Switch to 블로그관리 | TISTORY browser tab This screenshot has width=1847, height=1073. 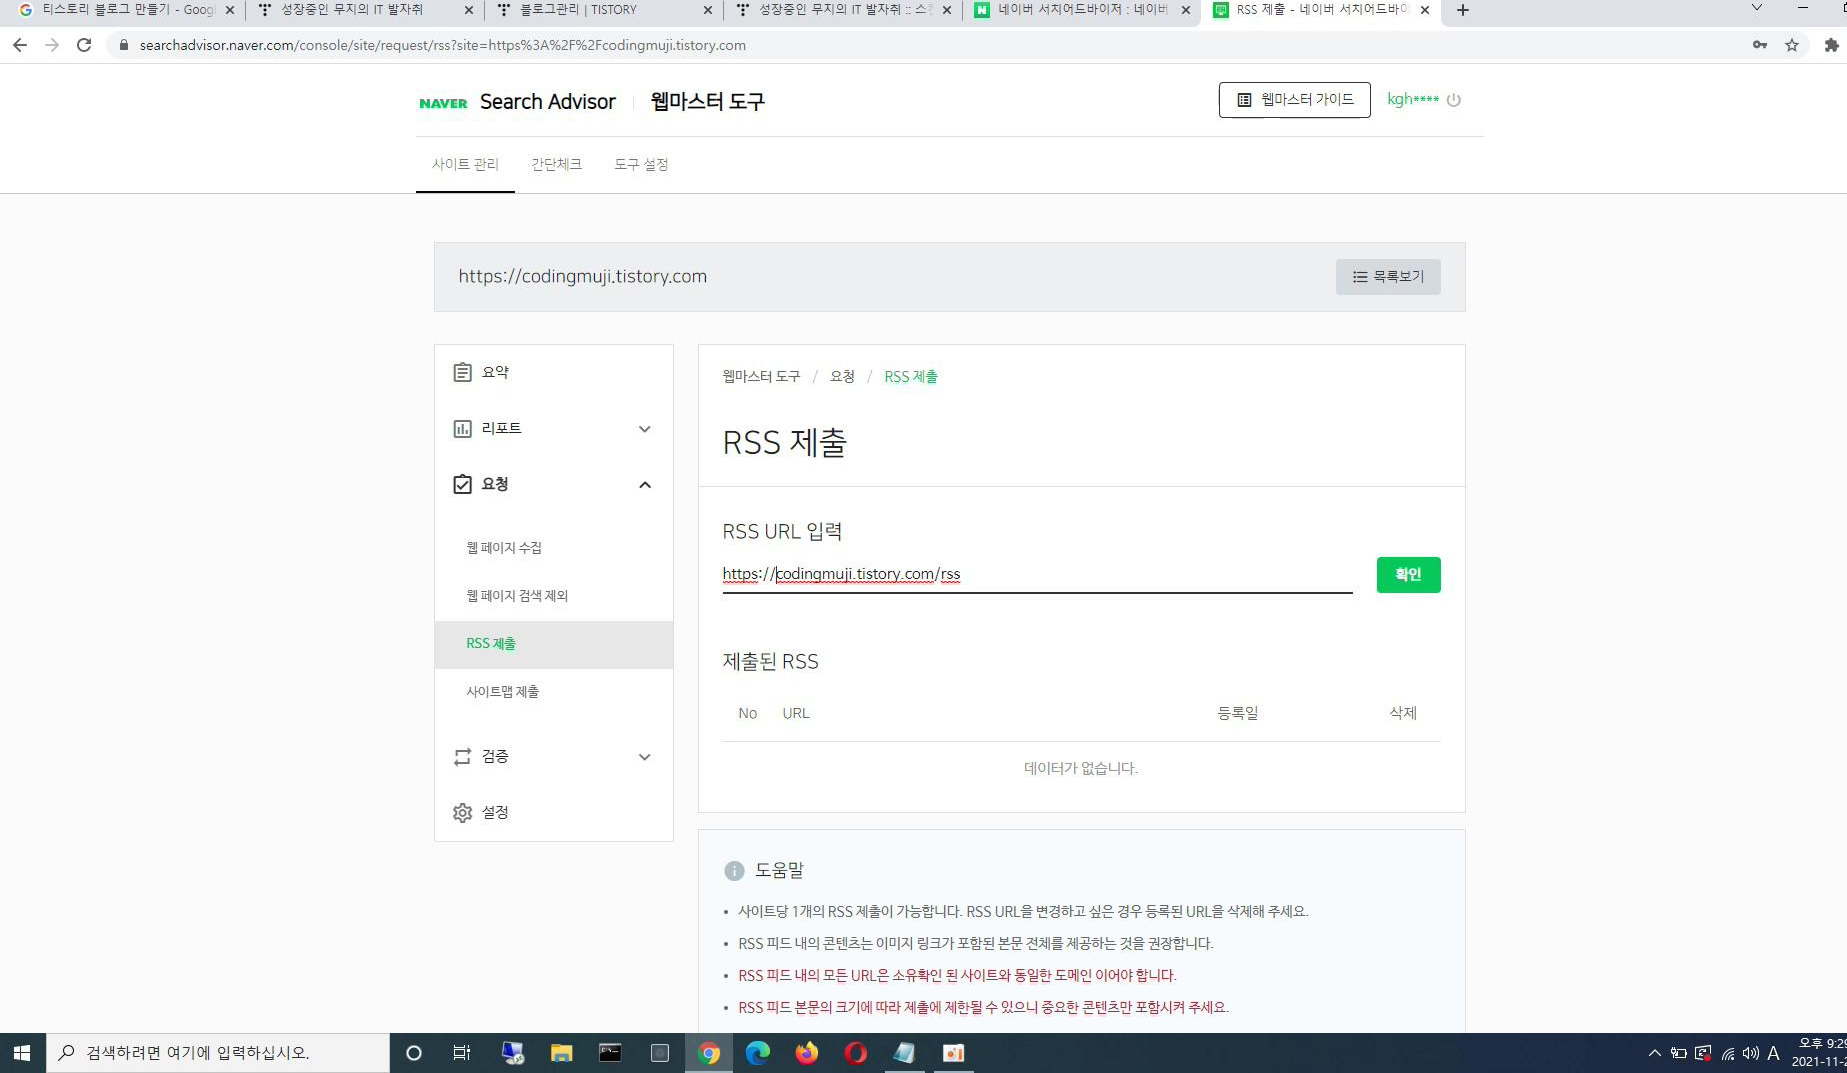[600, 10]
